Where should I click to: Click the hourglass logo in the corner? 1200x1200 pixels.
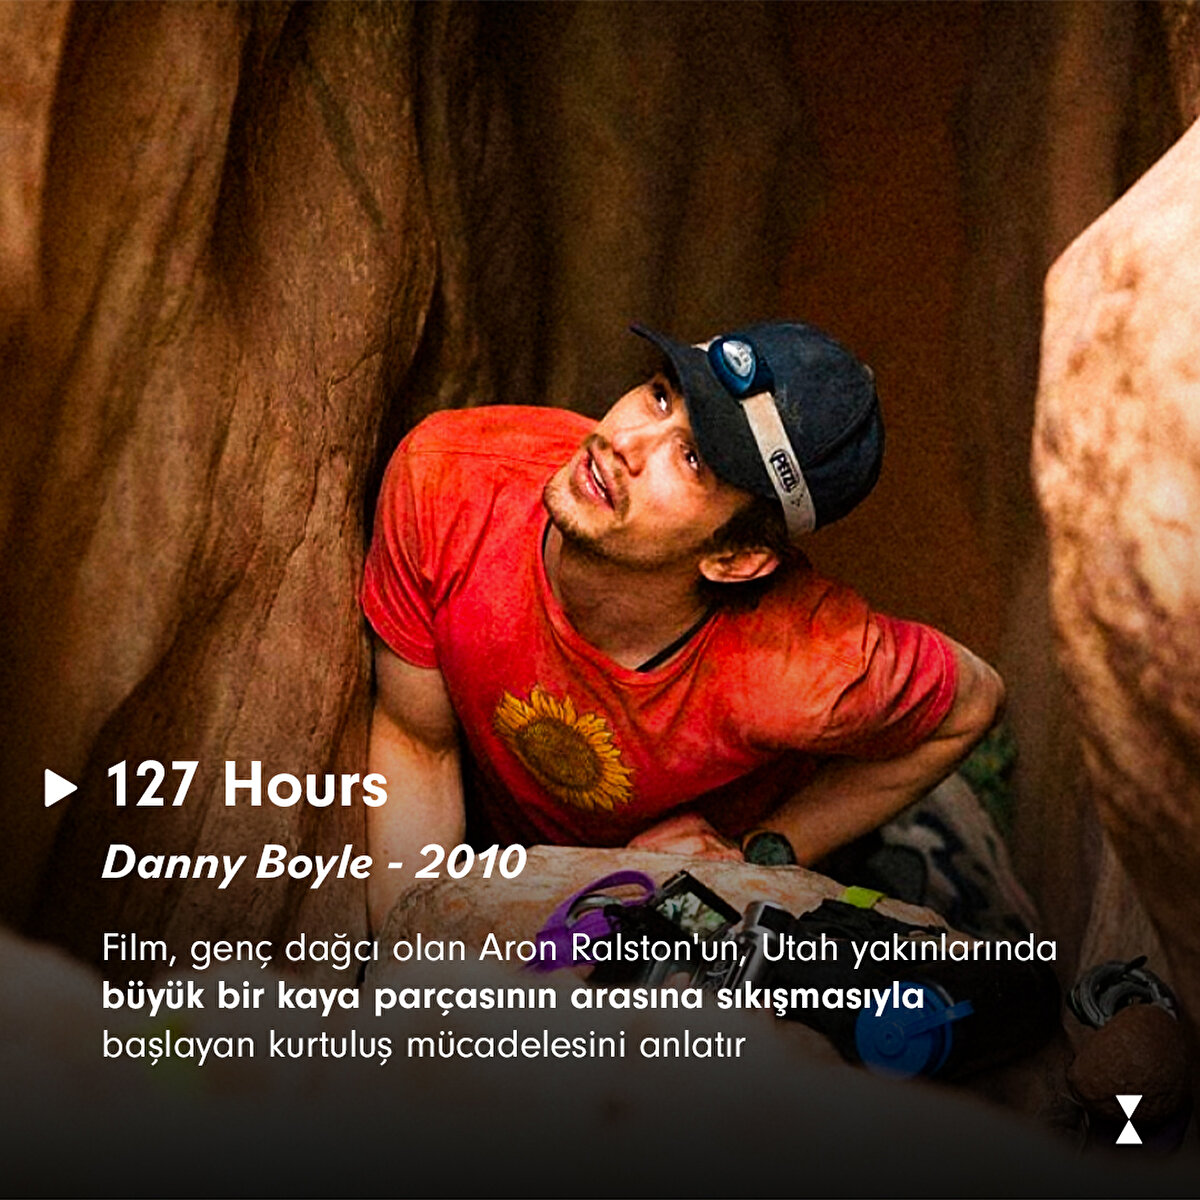click(x=1129, y=1119)
